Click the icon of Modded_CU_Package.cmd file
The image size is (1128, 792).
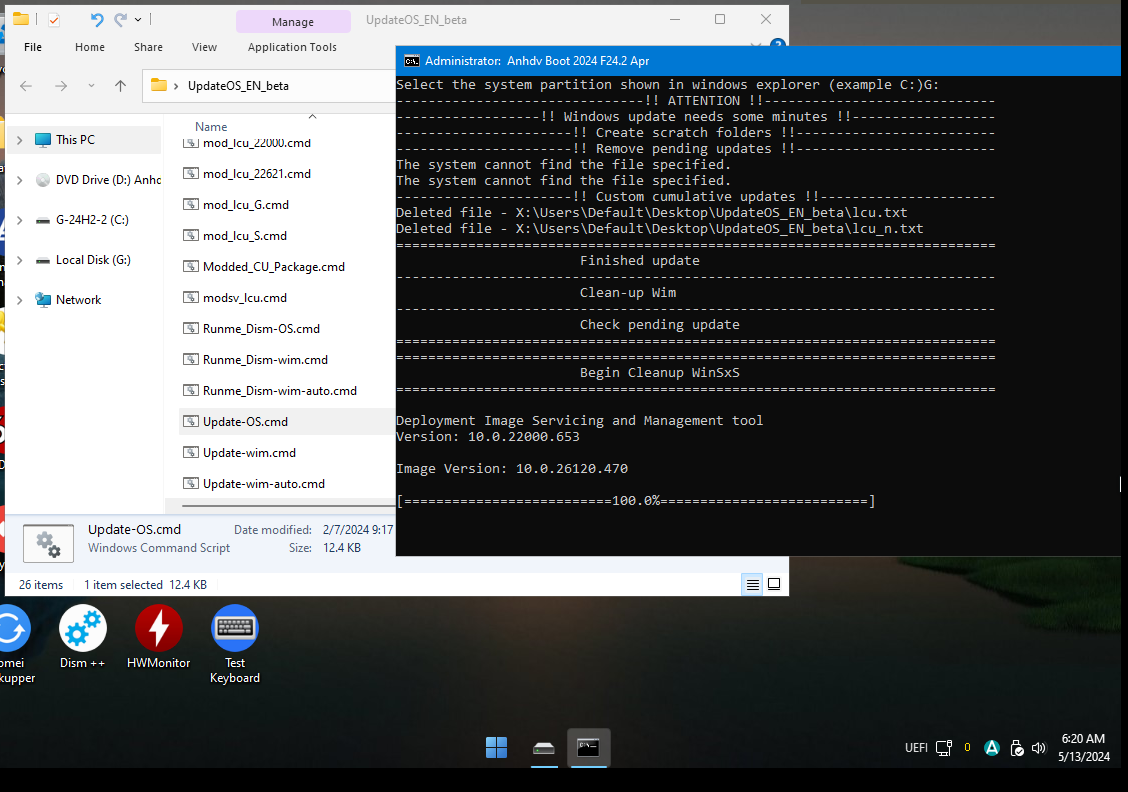191,266
